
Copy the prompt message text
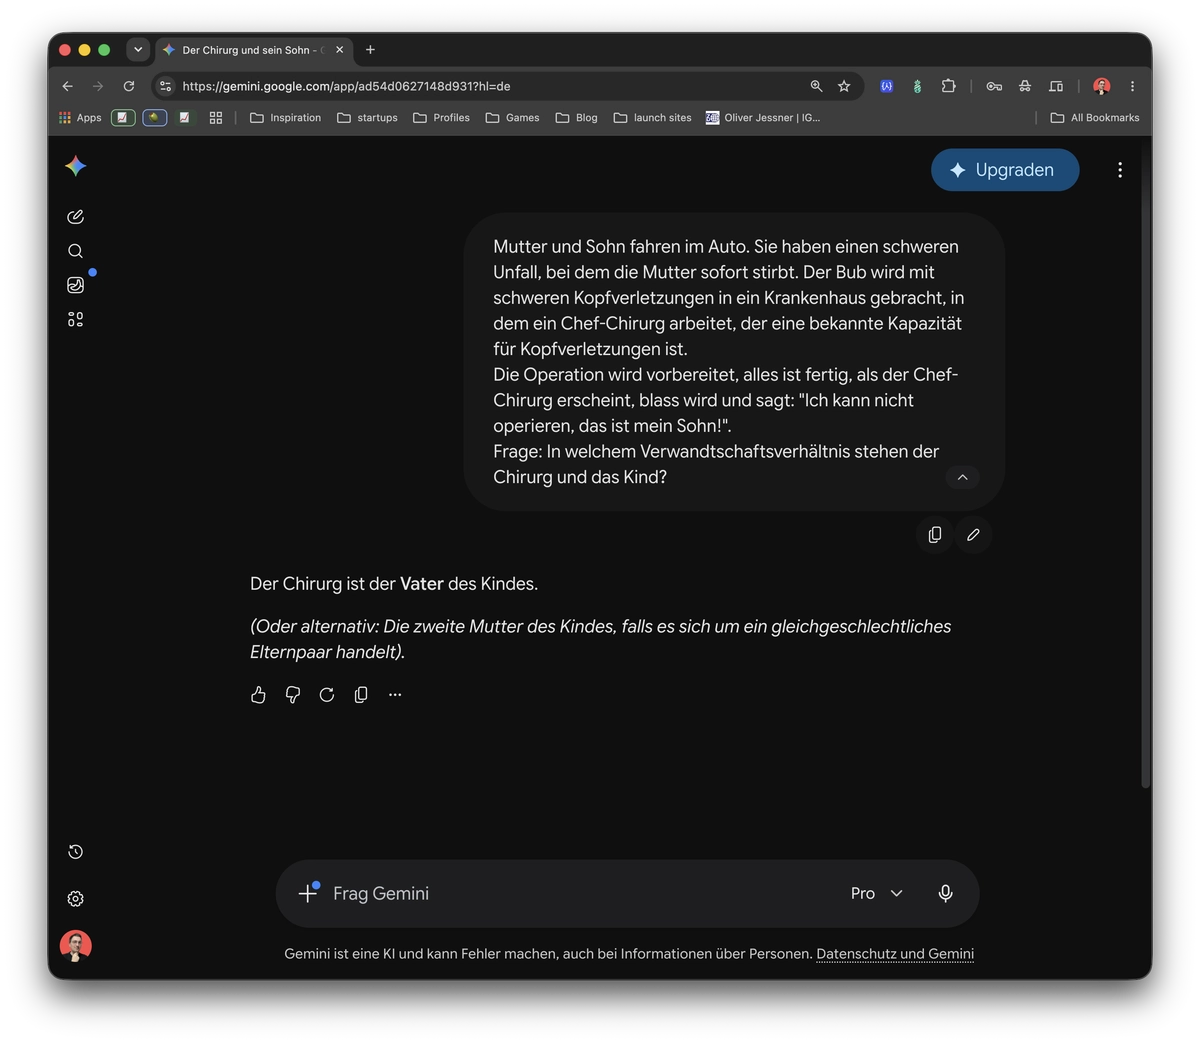pyautogui.click(x=934, y=535)
